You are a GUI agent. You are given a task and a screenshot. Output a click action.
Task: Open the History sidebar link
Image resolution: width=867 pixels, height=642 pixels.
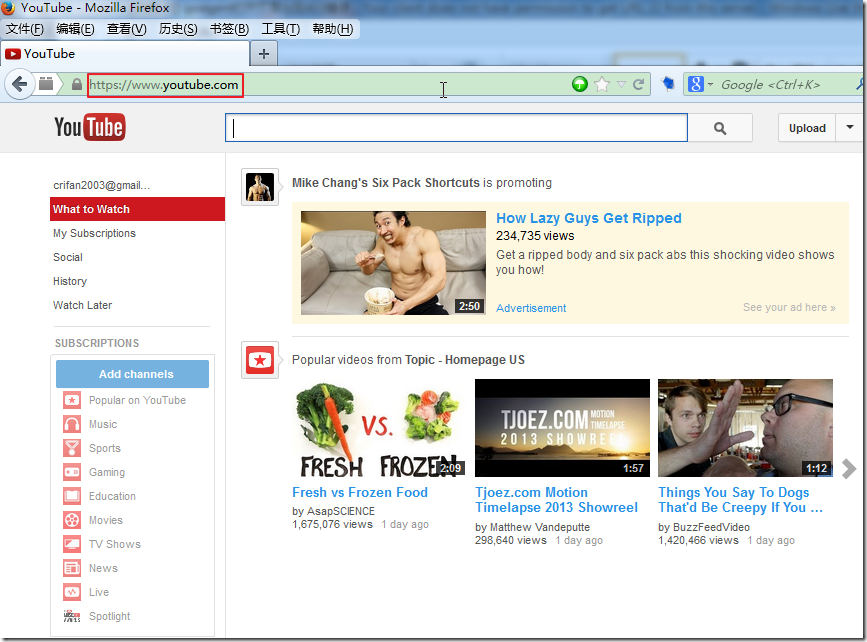tap(70, 281)
